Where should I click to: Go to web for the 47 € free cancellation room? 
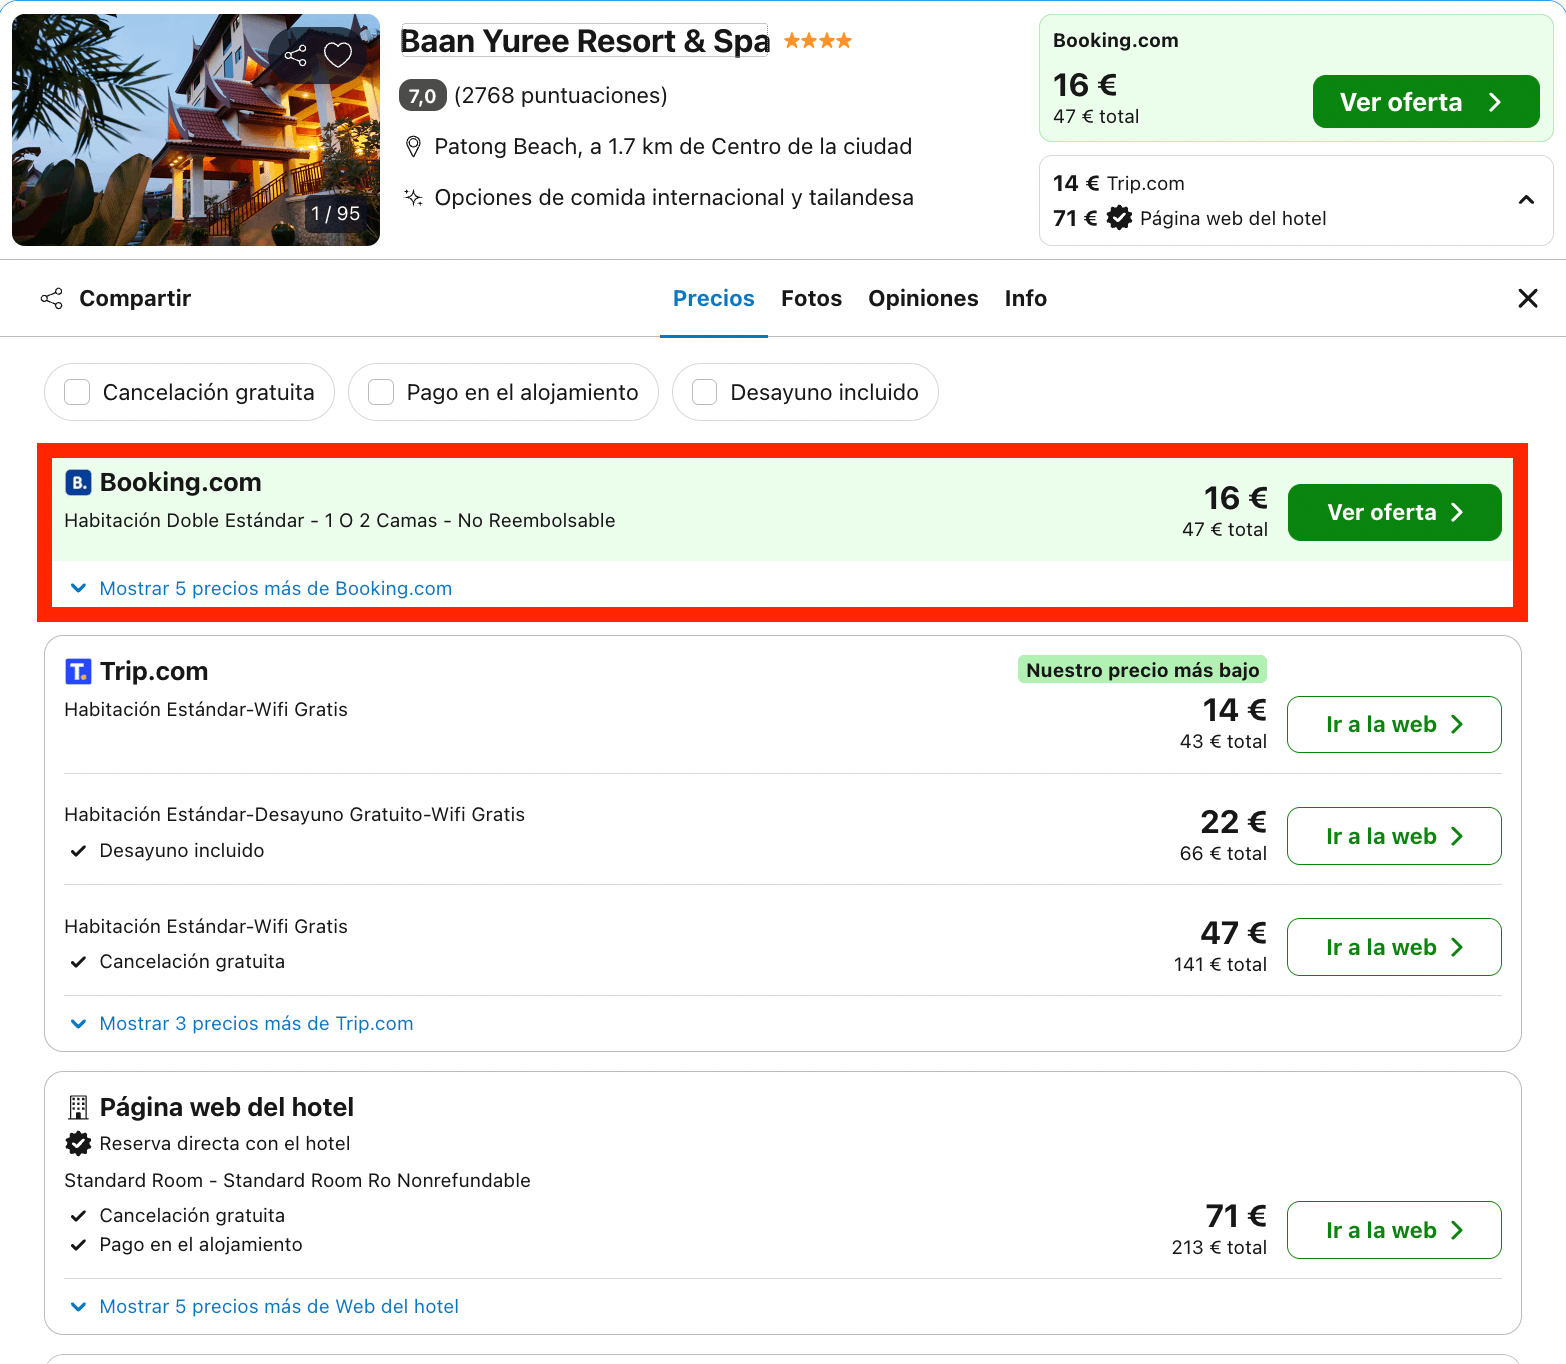point(1394,947)
